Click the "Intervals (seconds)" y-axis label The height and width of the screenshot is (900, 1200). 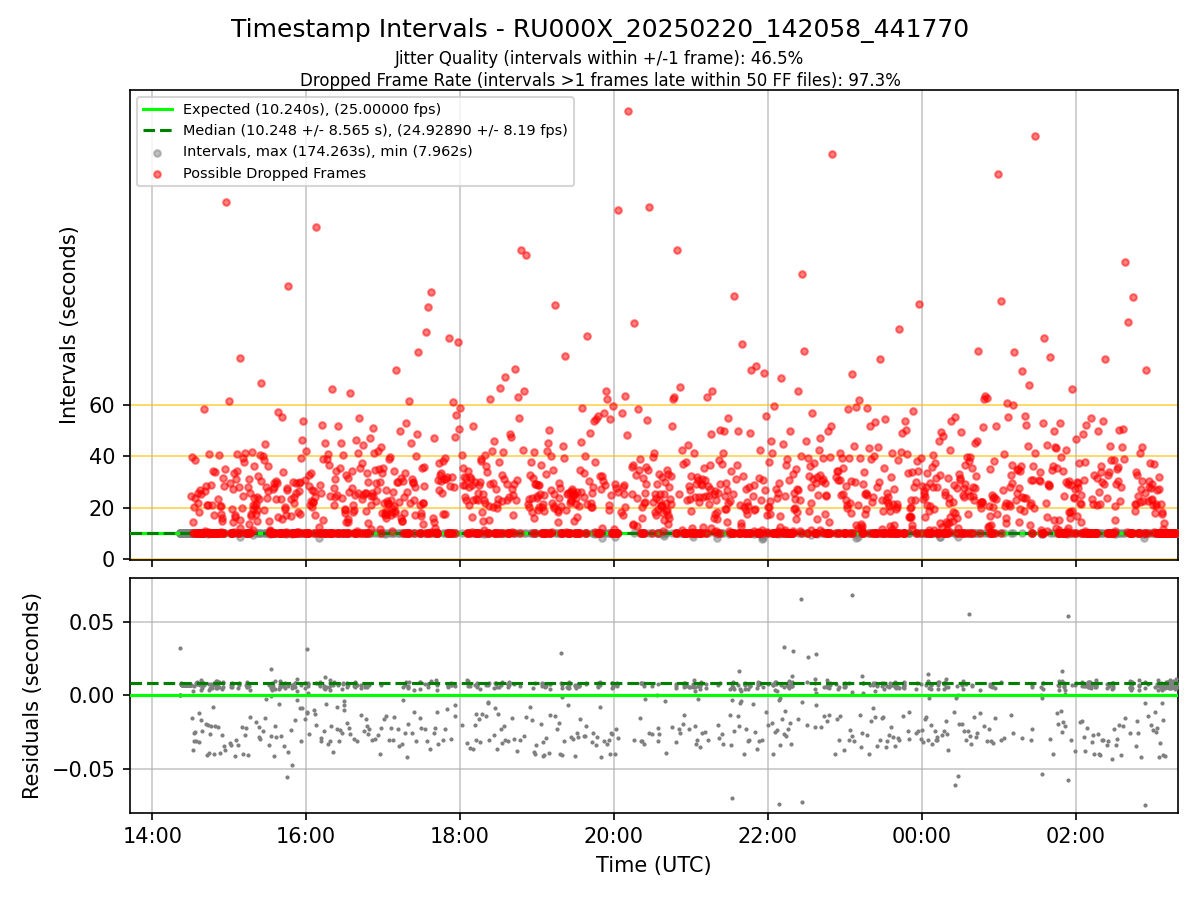point(68,324)
